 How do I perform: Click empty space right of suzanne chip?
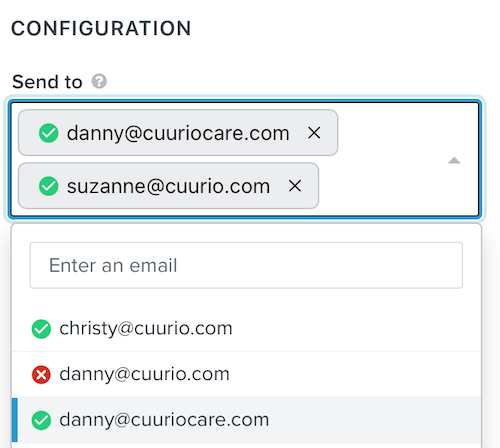click(x=380, y=186)
